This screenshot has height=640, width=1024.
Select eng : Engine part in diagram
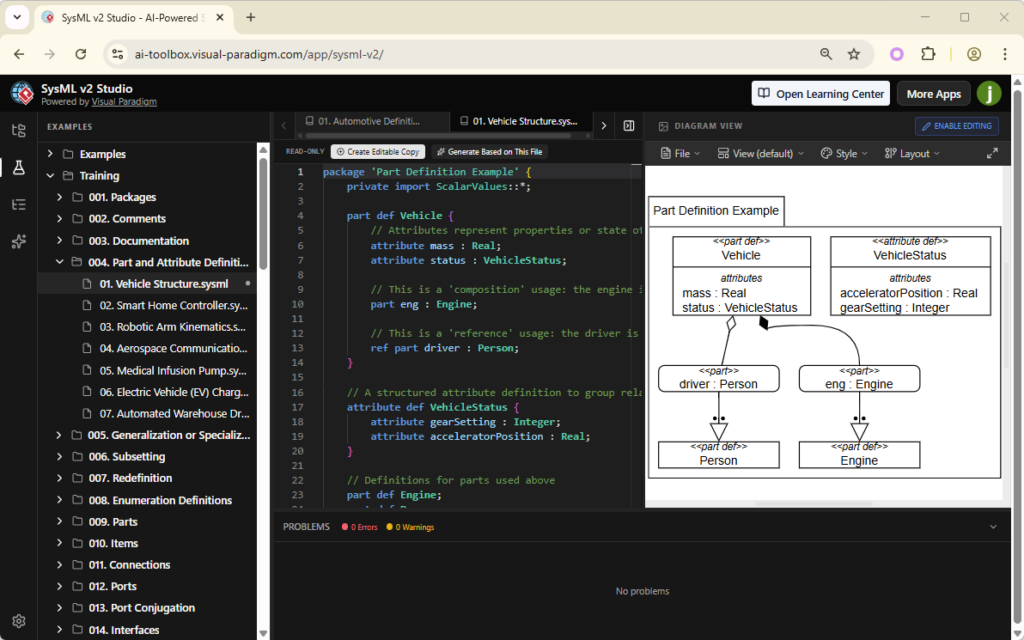pyautogui.click(x=859, y=379)
